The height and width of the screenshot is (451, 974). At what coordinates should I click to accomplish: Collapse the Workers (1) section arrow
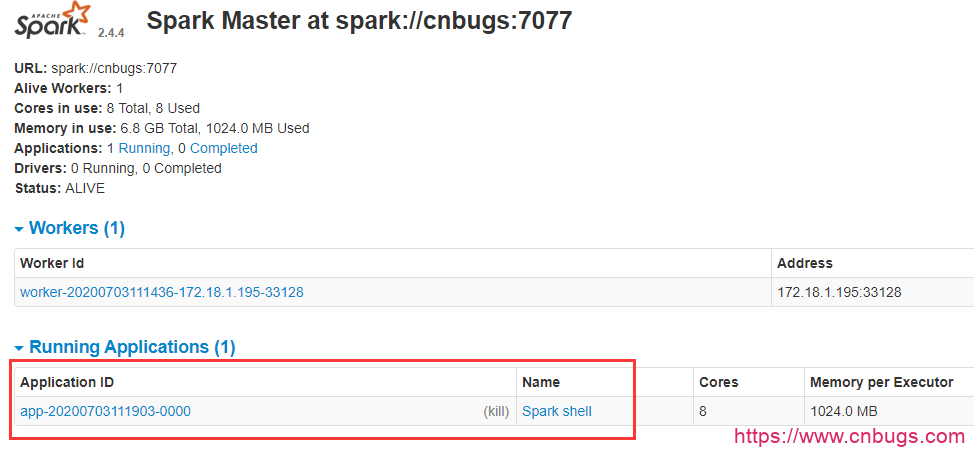20,229
